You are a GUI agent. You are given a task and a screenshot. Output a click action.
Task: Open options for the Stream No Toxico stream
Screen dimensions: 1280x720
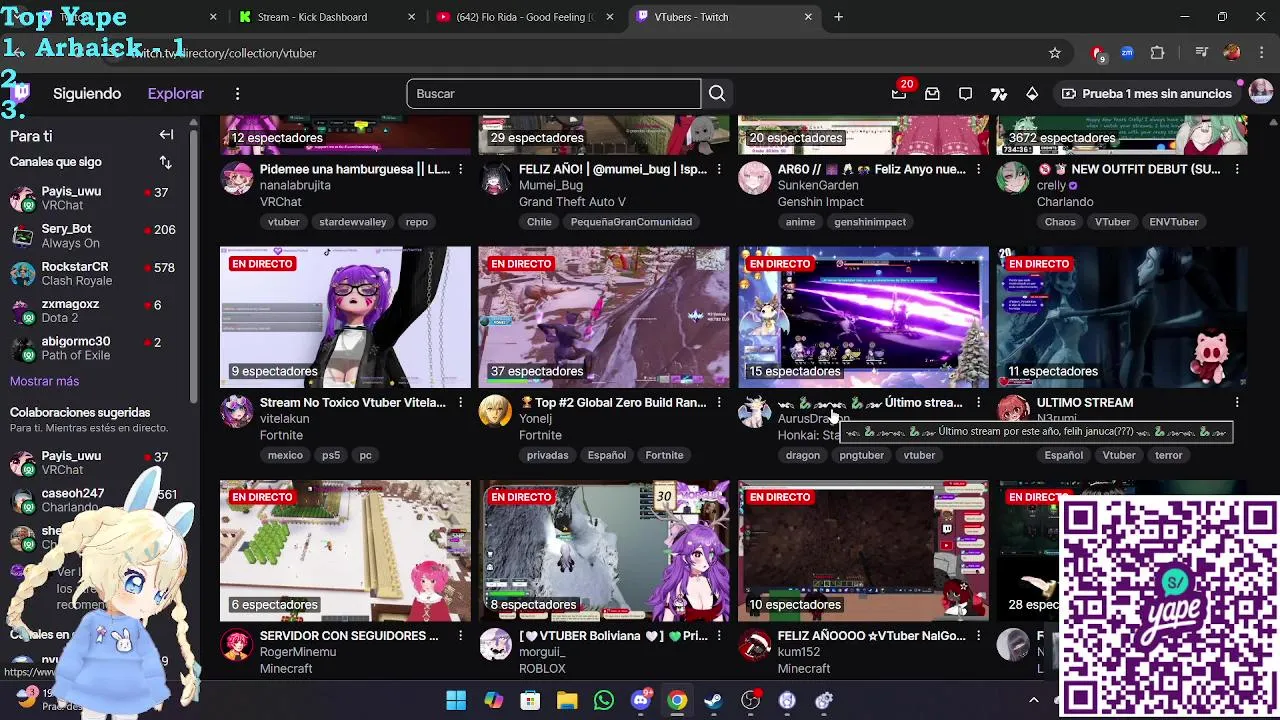pyautogui.click(x=460, y=402)
